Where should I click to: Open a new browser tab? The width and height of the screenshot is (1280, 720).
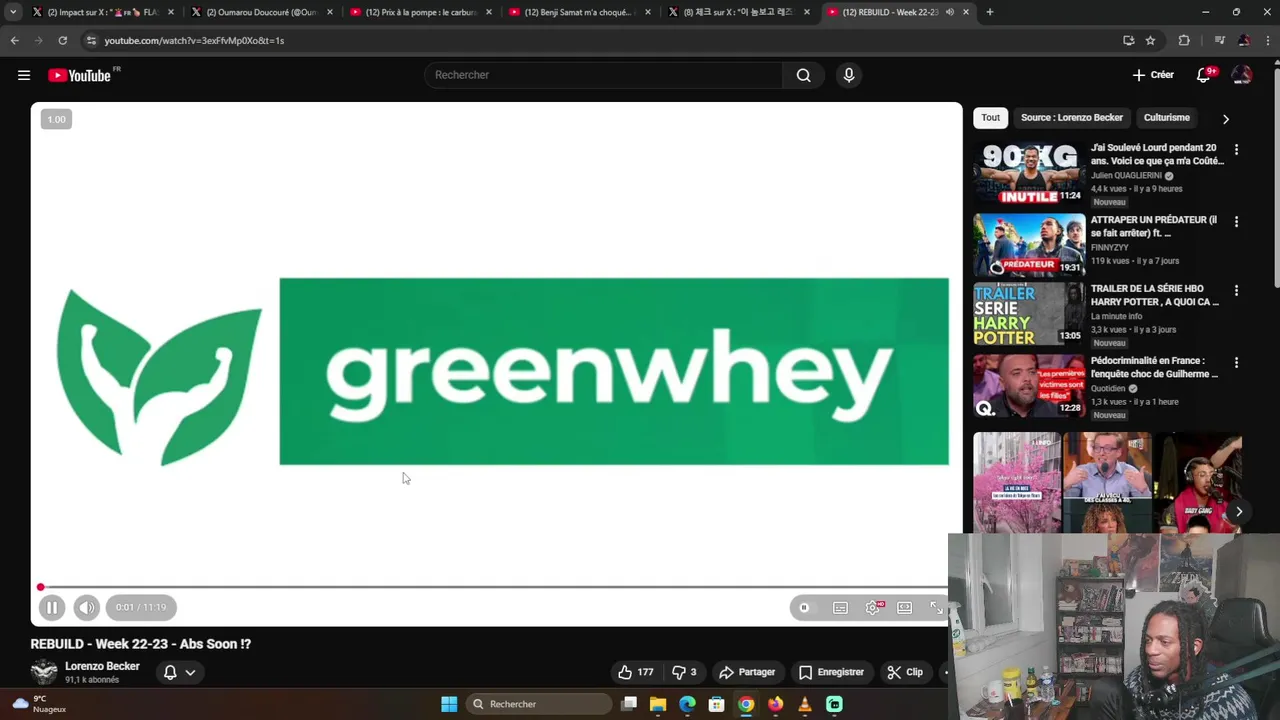(x=990, y=12)
